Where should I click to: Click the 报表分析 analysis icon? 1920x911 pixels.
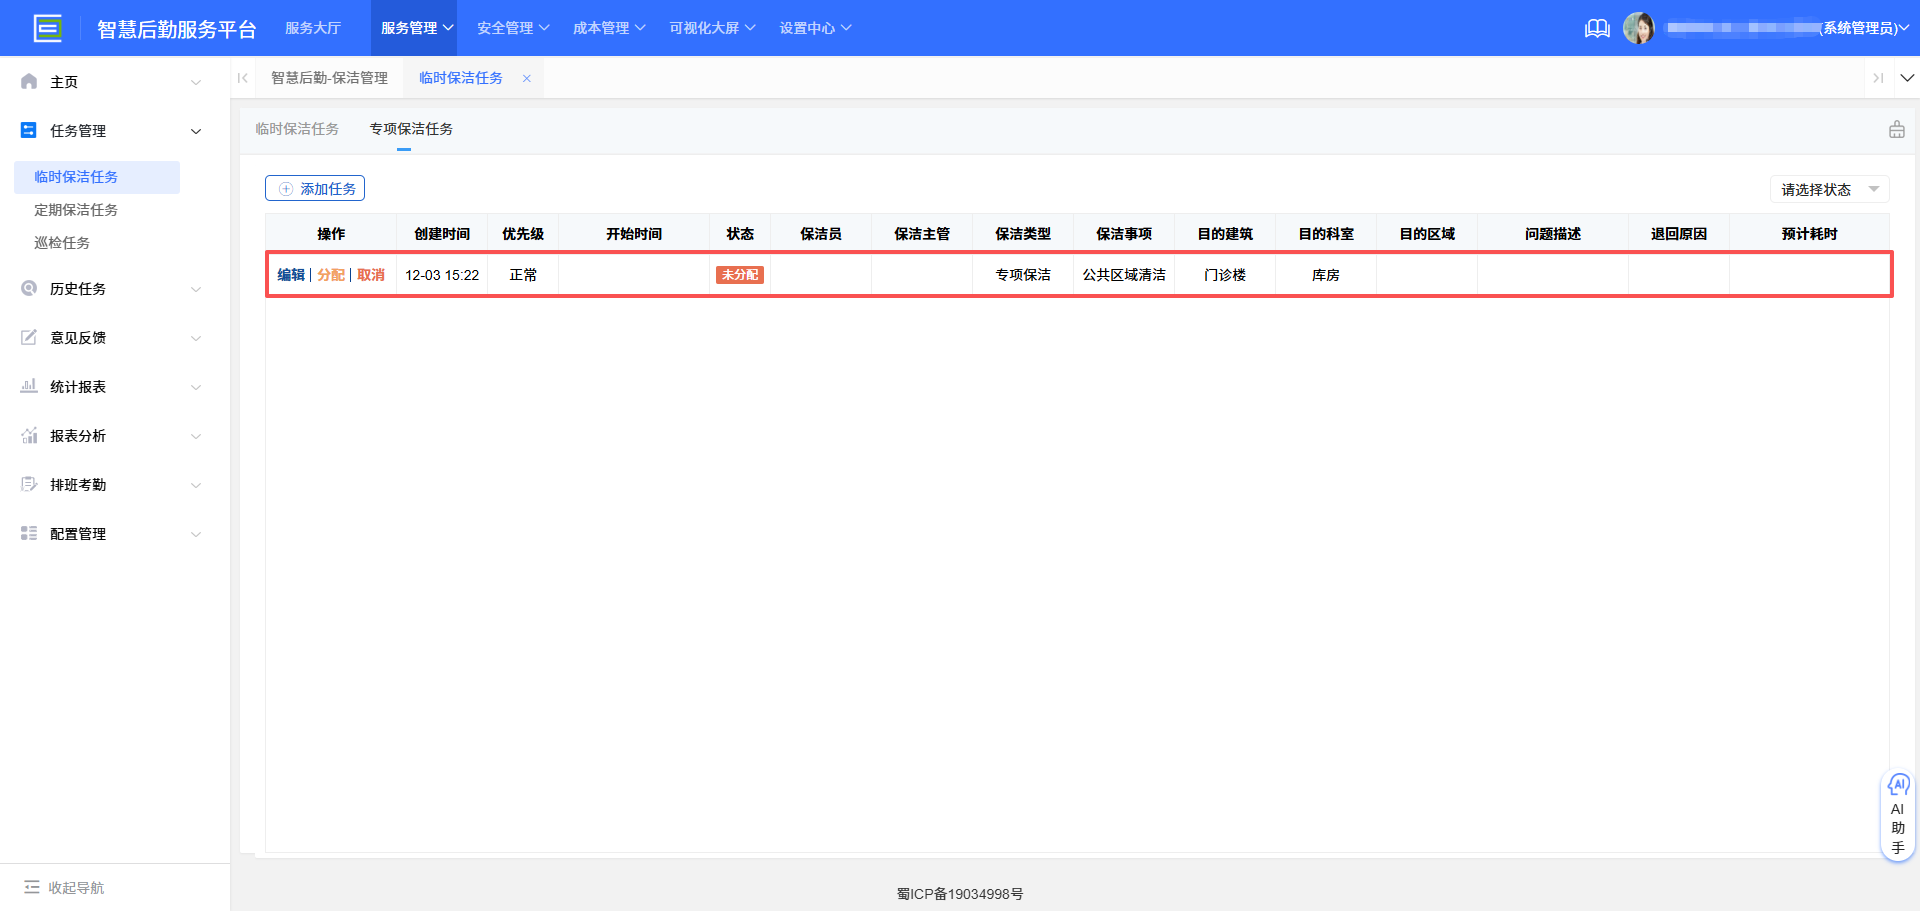tap(28, 435)
